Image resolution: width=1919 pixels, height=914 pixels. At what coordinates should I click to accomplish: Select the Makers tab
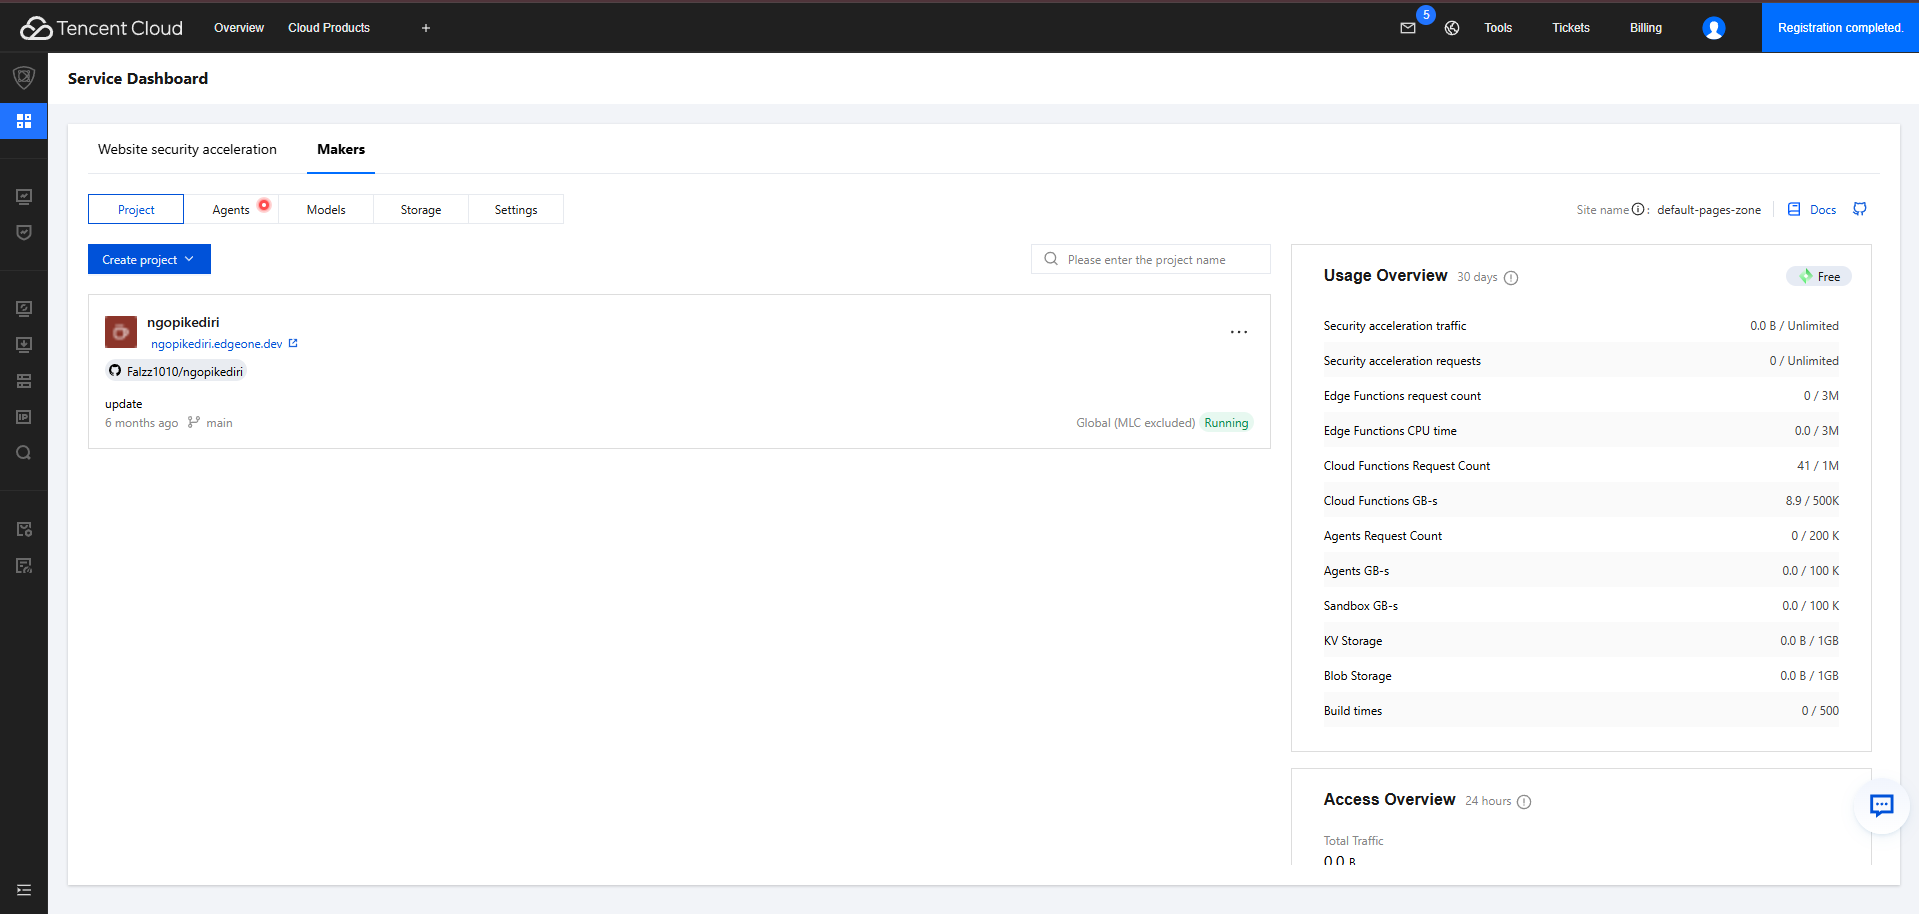tap(341, 149)
